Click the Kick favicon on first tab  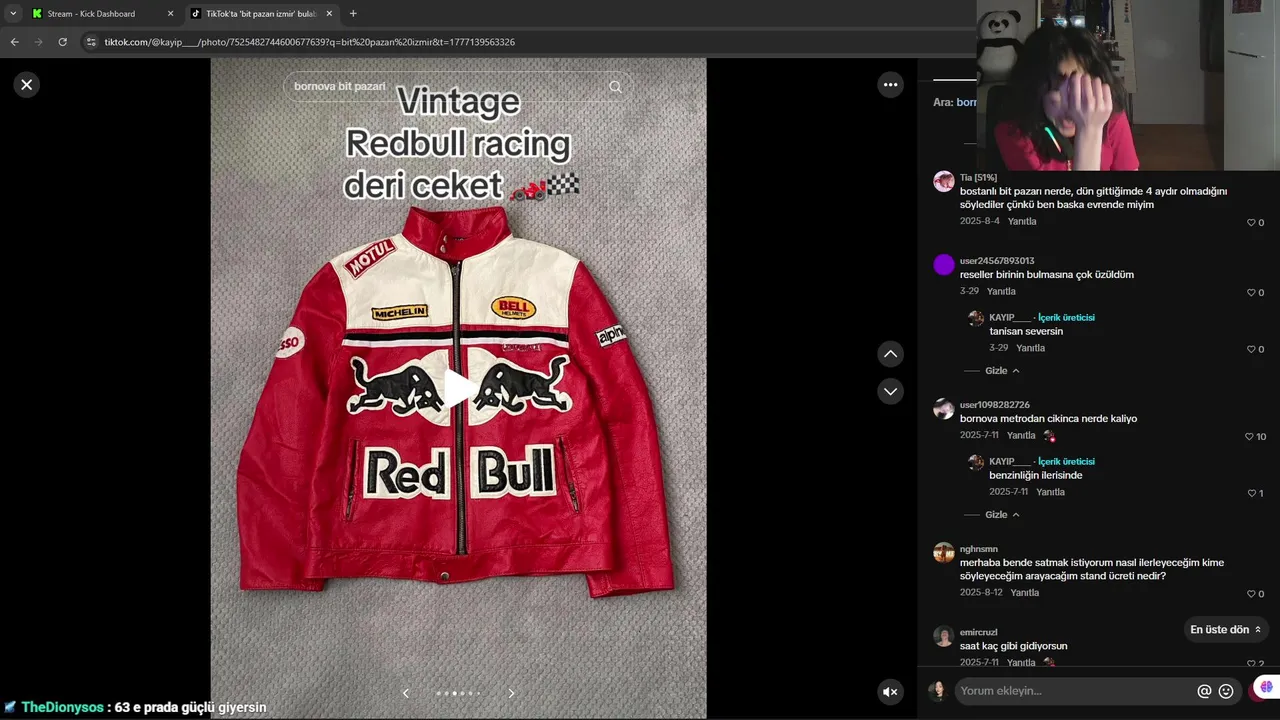click(x=37, y=14)
